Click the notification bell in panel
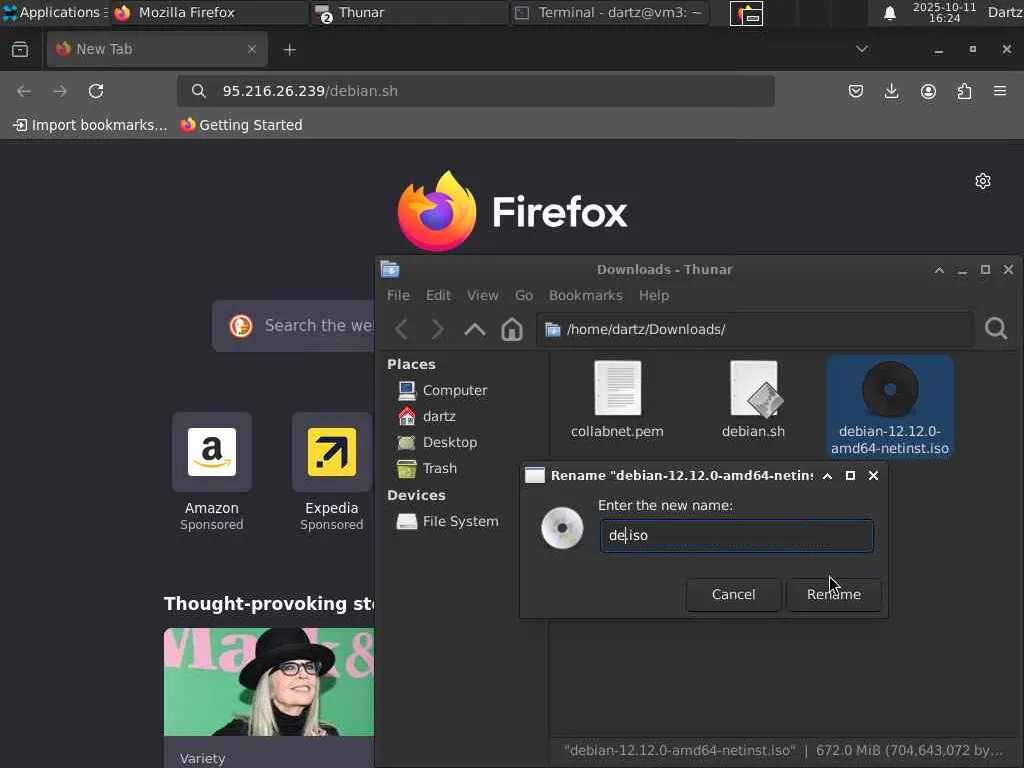 [889, 13]
